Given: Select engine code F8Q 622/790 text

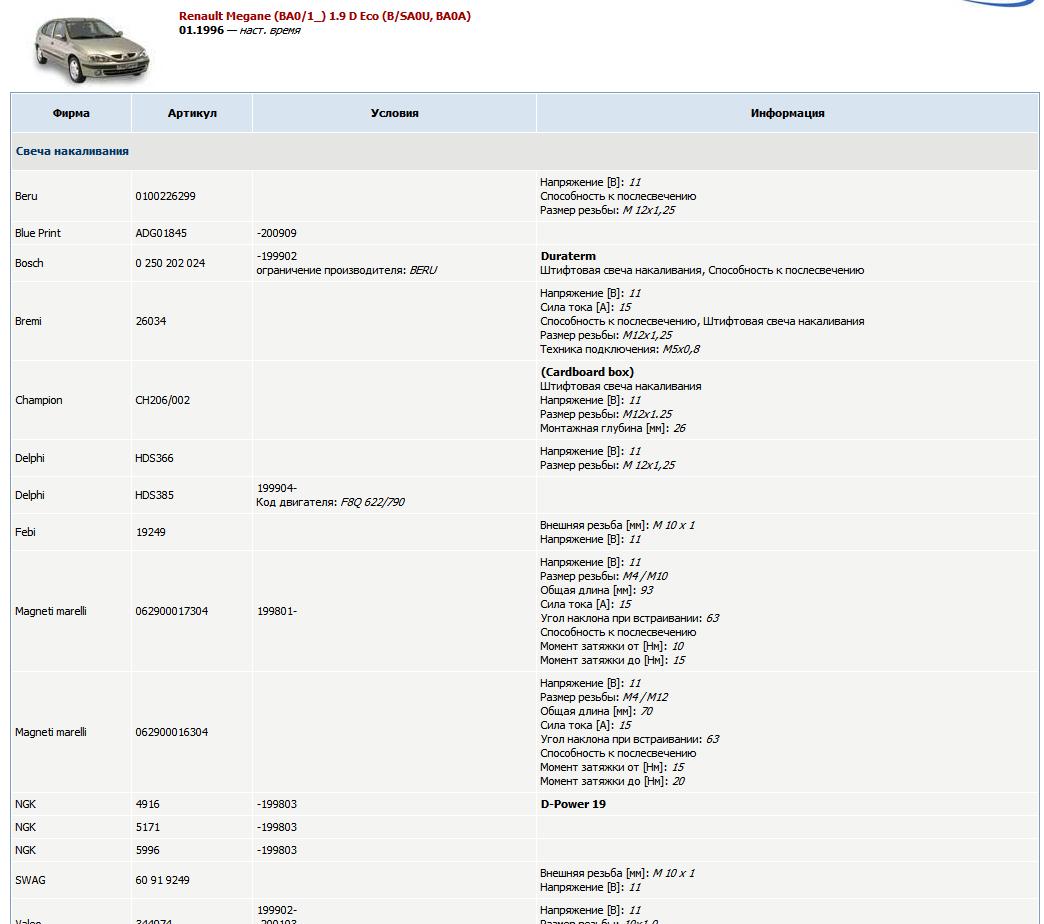Looking at the screenshot, I should pyautogui.click(x=372, y=502).
